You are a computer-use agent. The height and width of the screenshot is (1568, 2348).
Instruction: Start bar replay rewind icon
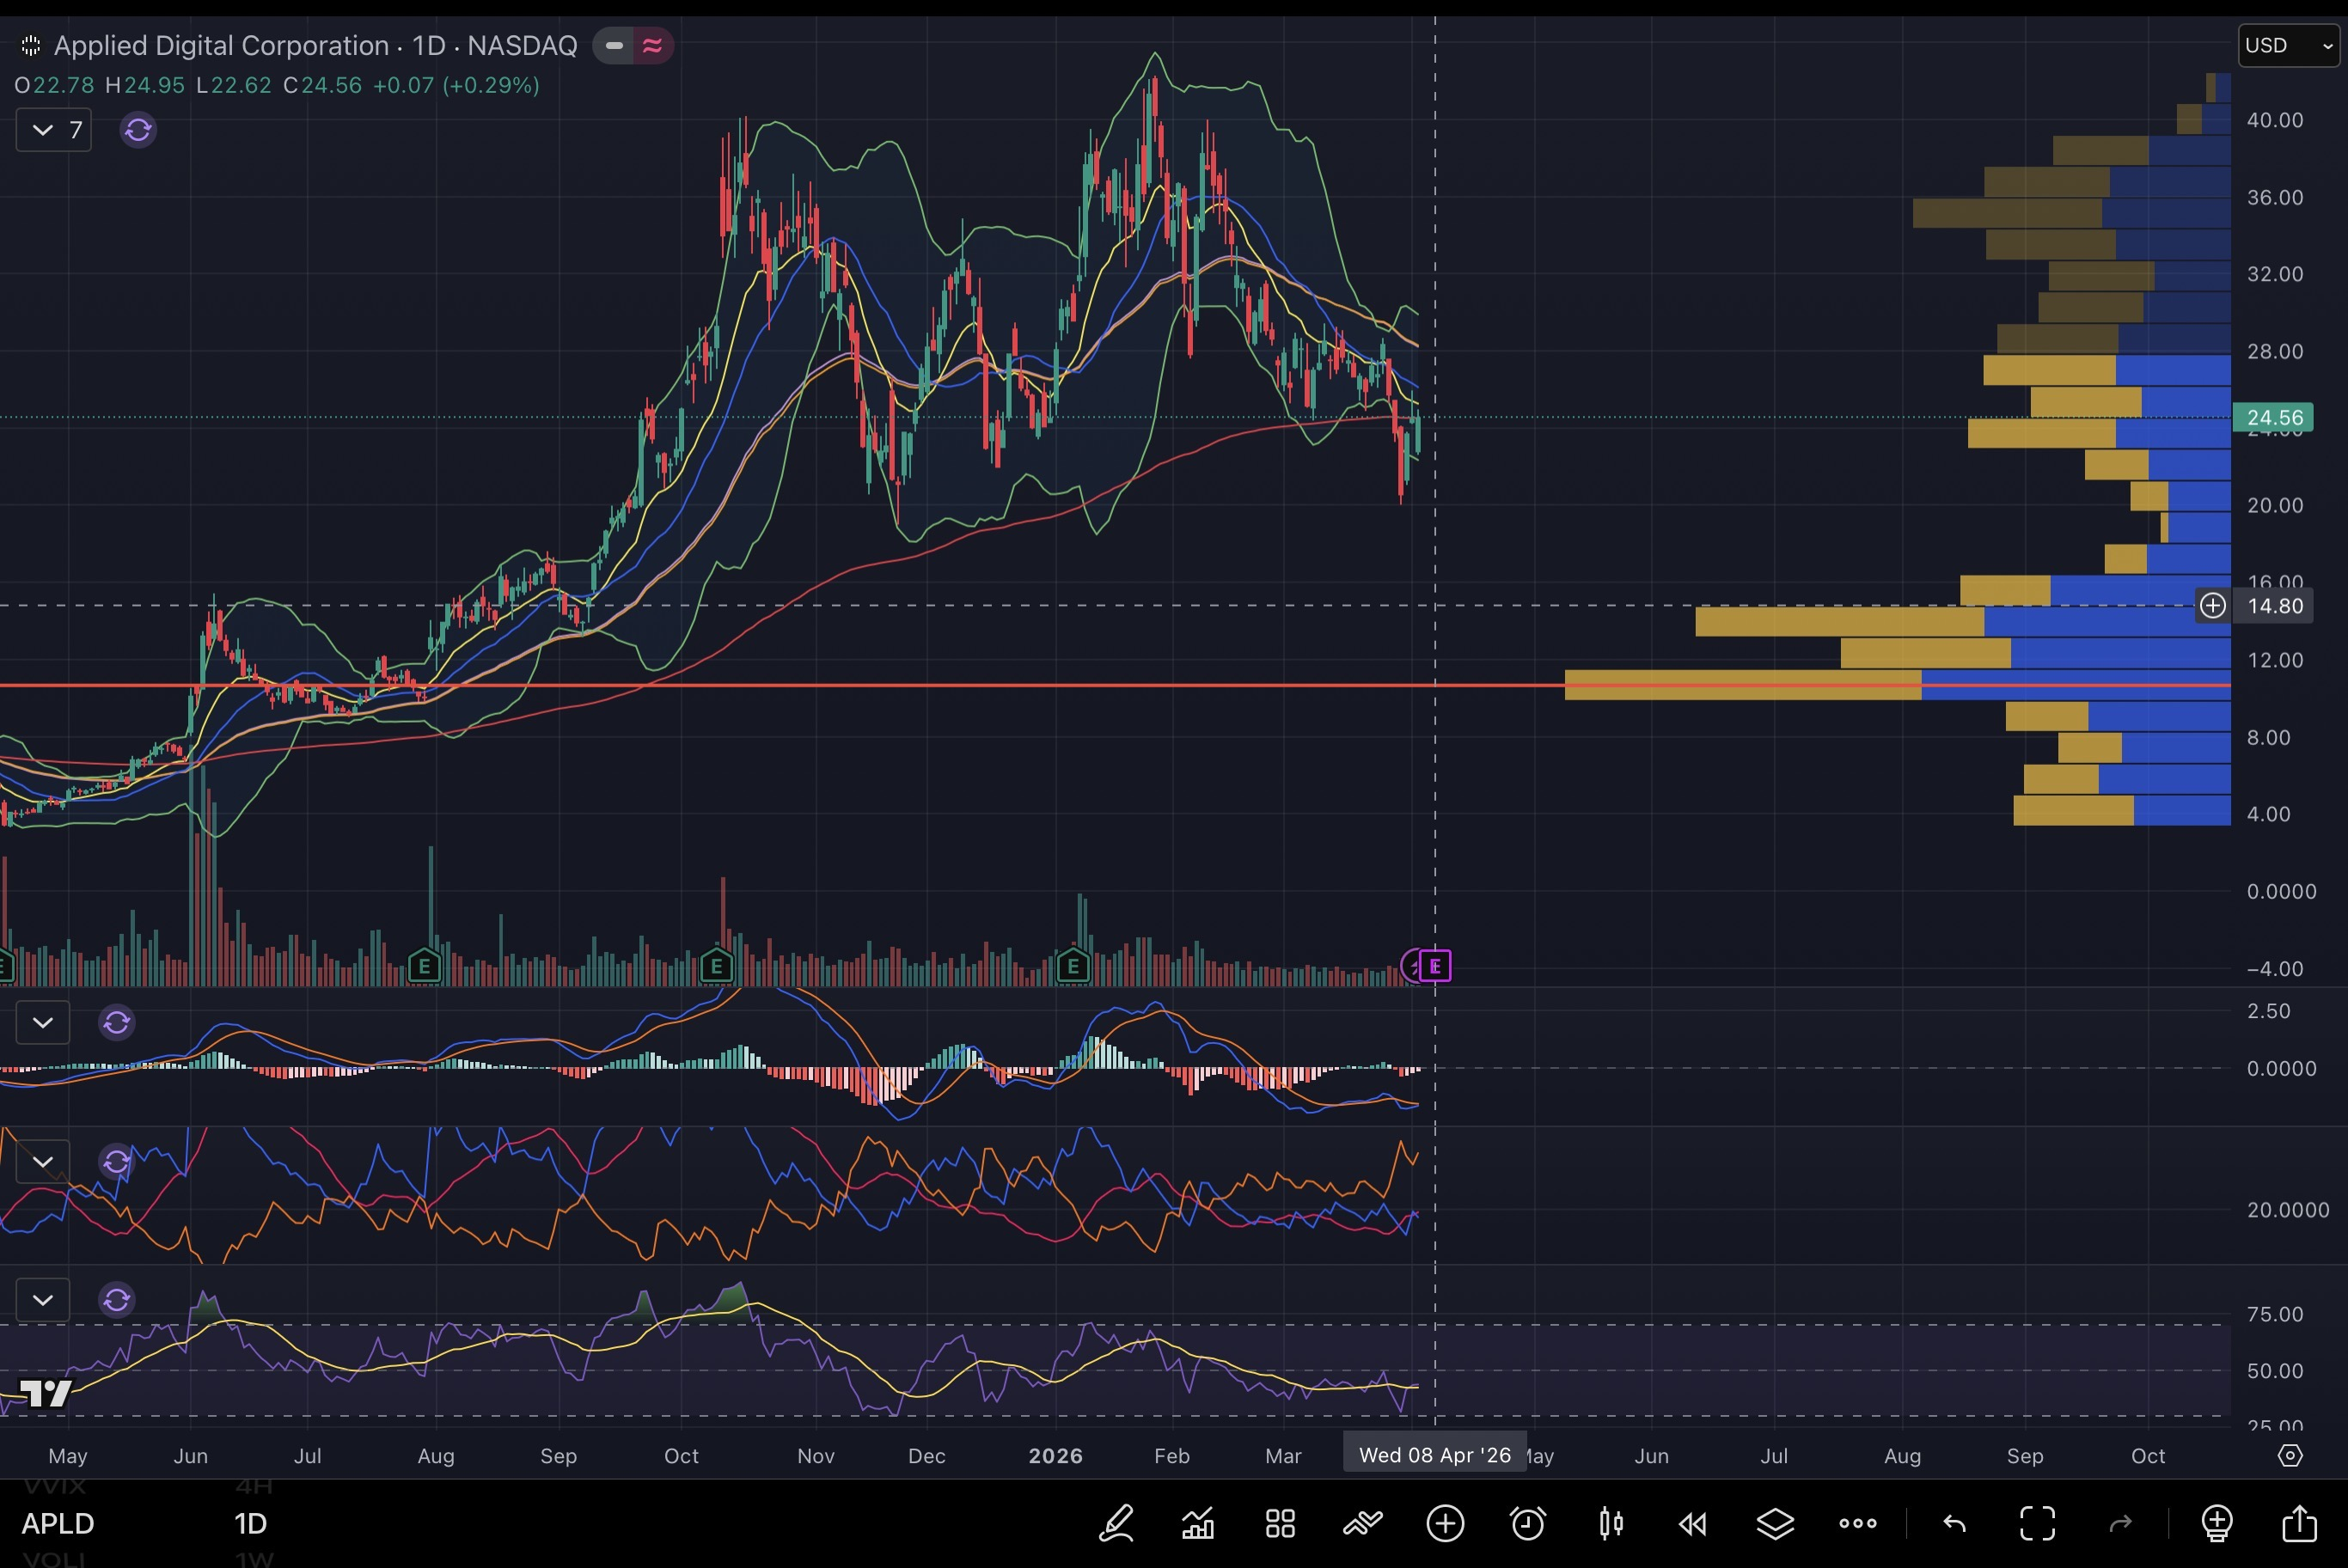coord(1692,1523)
